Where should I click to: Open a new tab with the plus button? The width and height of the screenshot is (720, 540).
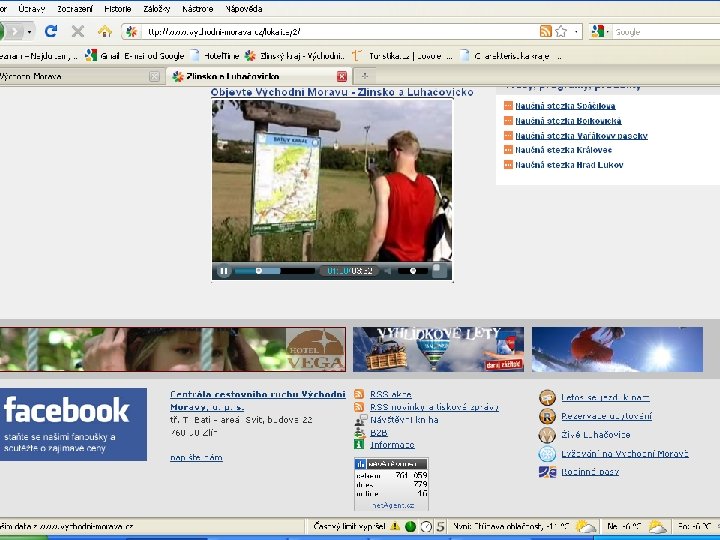(x=365, y=76)
